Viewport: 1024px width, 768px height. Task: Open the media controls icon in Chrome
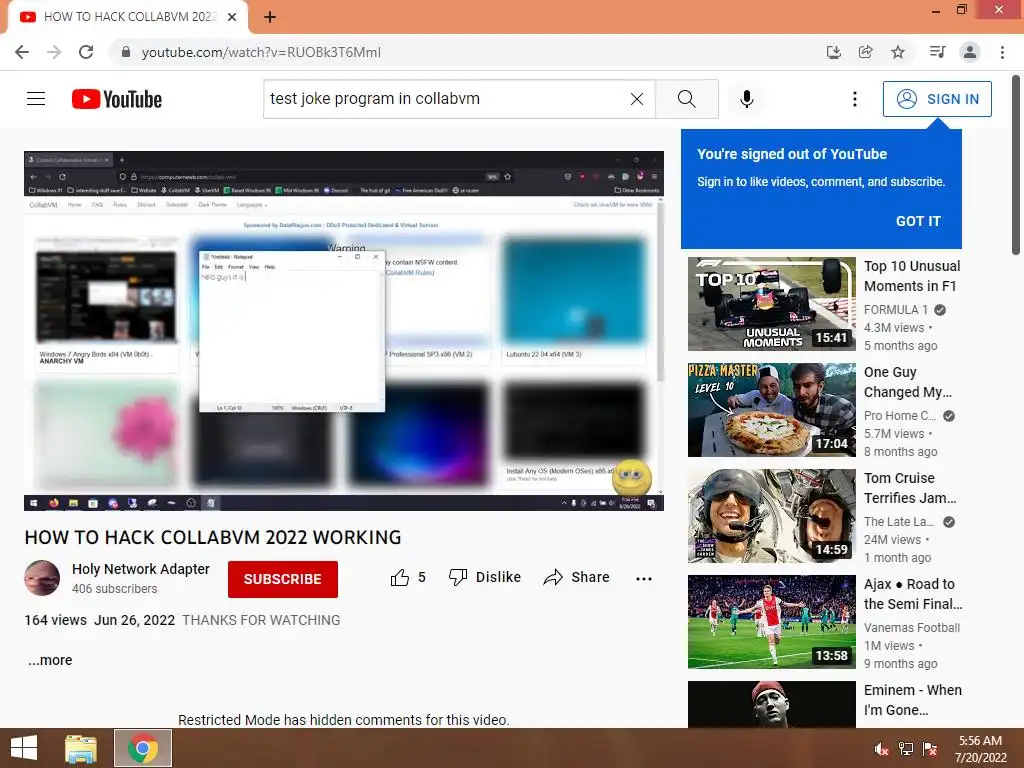pyautogui.click(x=937, y=52)
